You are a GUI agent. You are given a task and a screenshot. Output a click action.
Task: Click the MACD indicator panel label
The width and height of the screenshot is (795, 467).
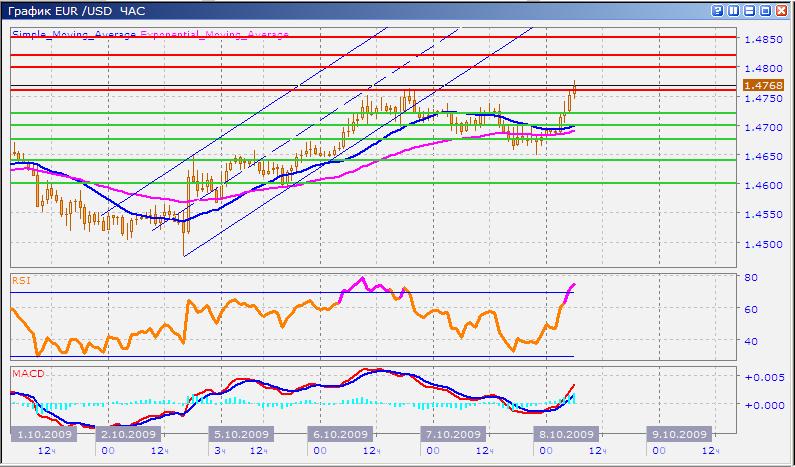click(27, 373)
